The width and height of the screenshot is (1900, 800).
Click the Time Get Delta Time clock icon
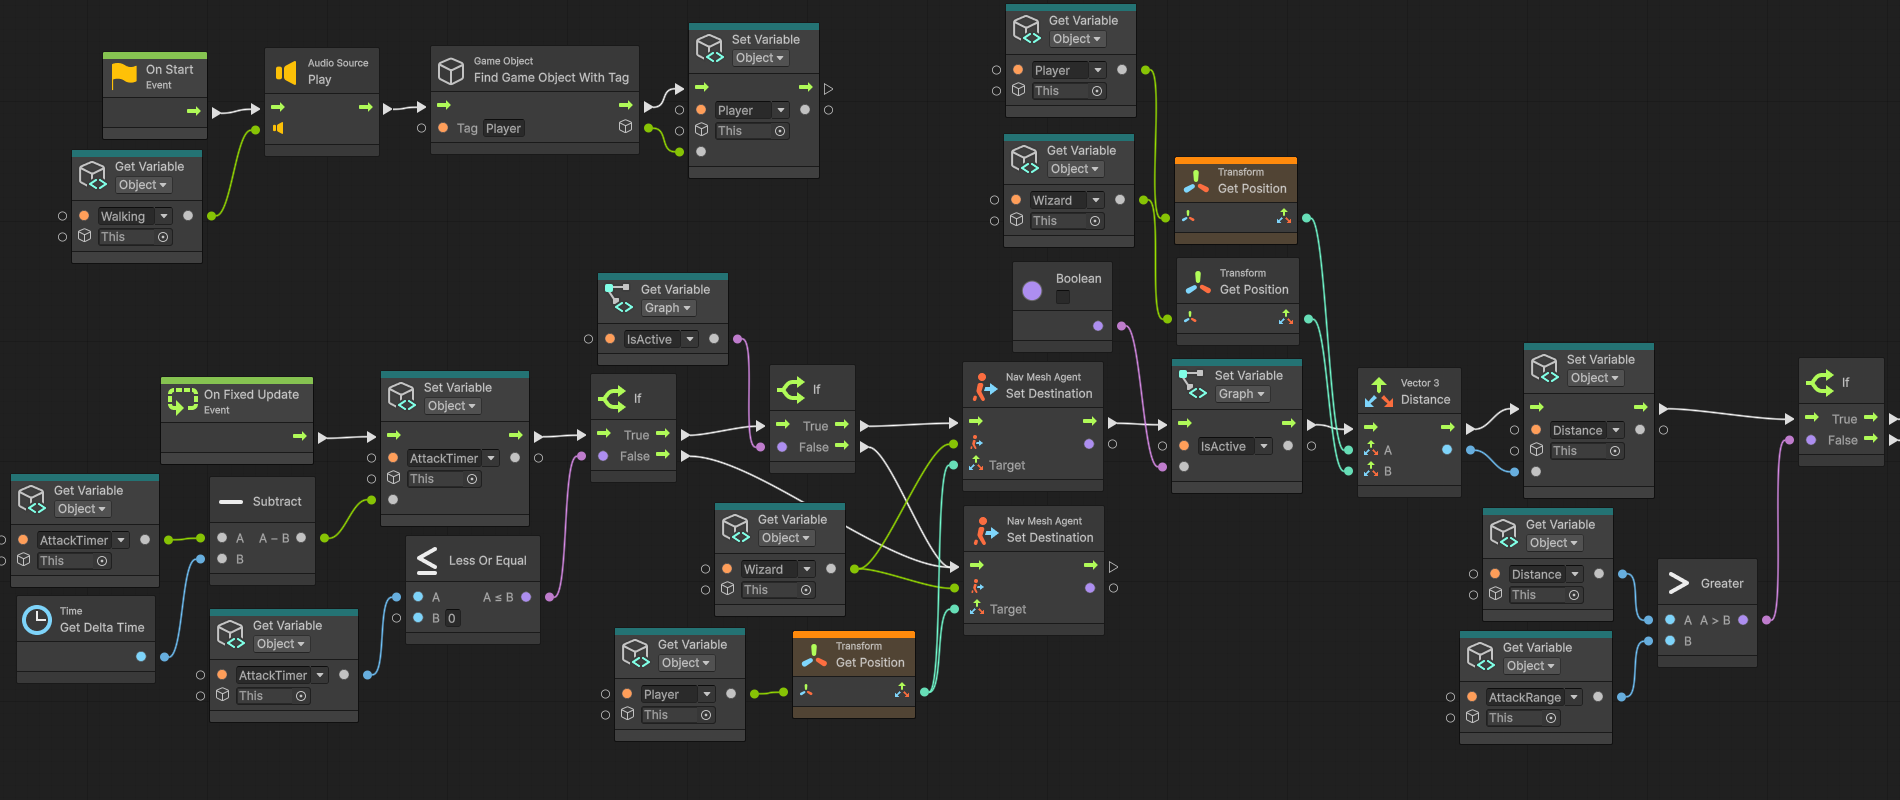(37, 620)
